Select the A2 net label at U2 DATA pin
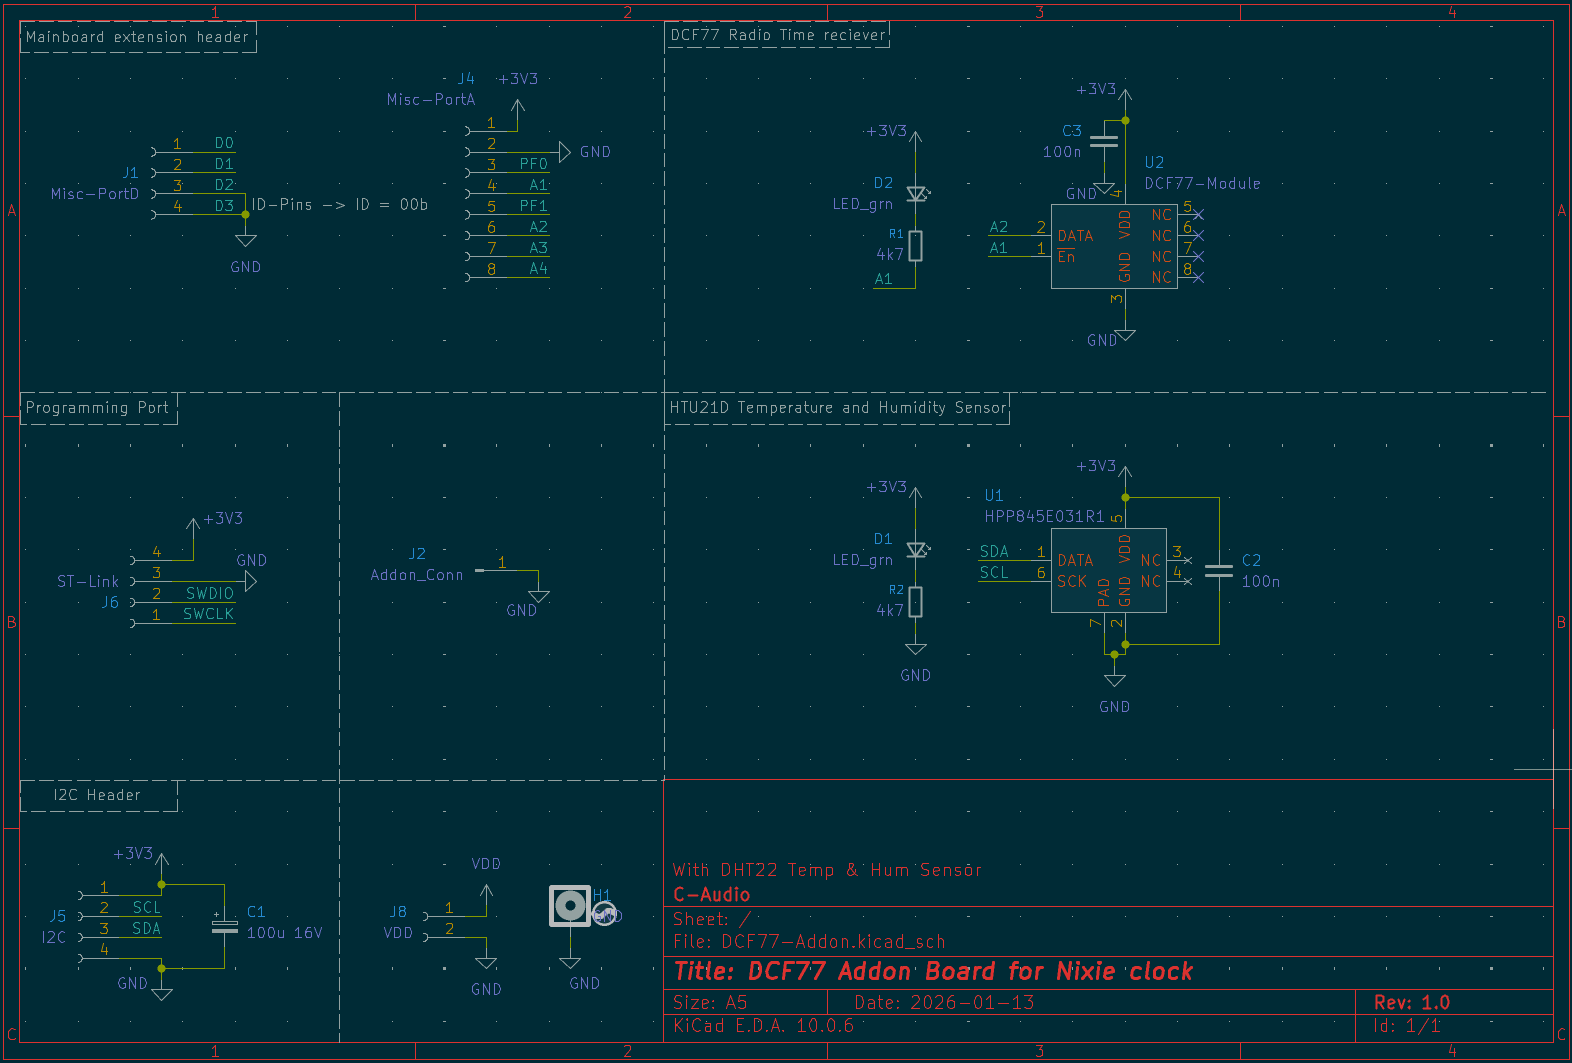 click(x=999, y=227)
